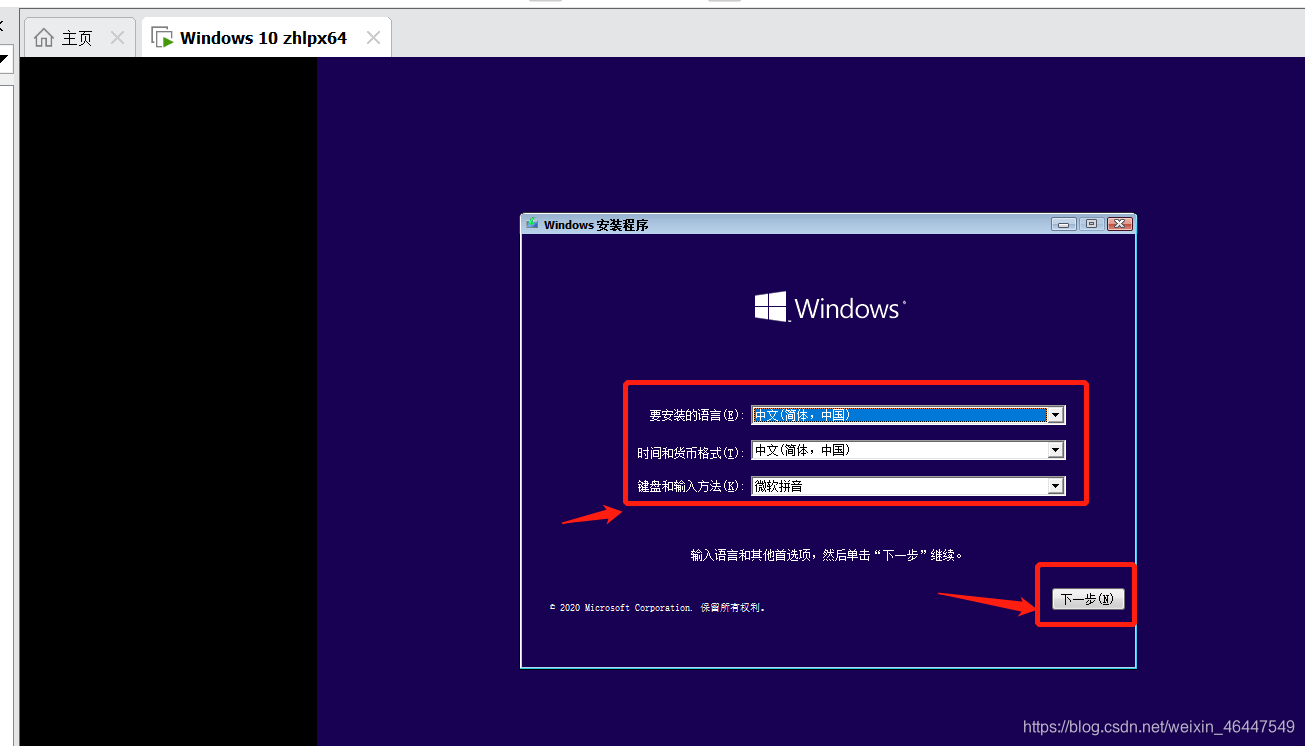This screenshot has height=746, width=1305.
Task: Minimize the Windows 安装程序 window
Action: [x=1063, y=224]
